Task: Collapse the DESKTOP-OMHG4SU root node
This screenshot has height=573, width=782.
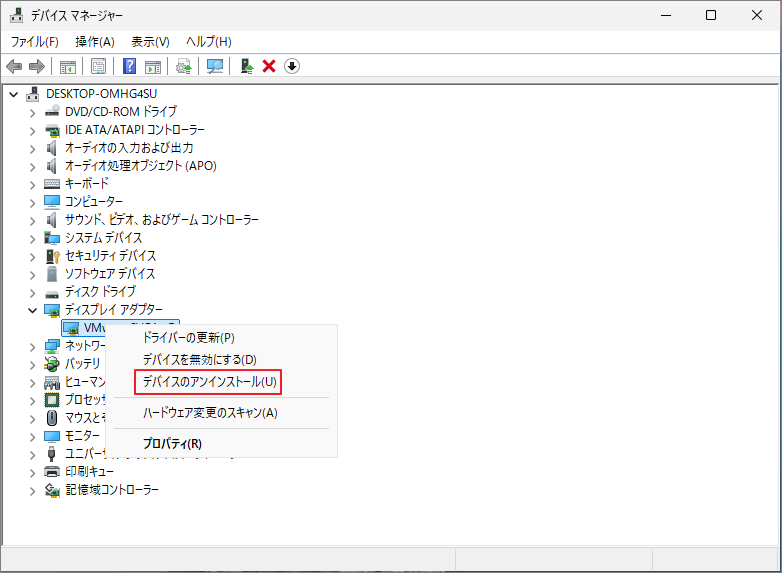Action: (x=13, y=94)
